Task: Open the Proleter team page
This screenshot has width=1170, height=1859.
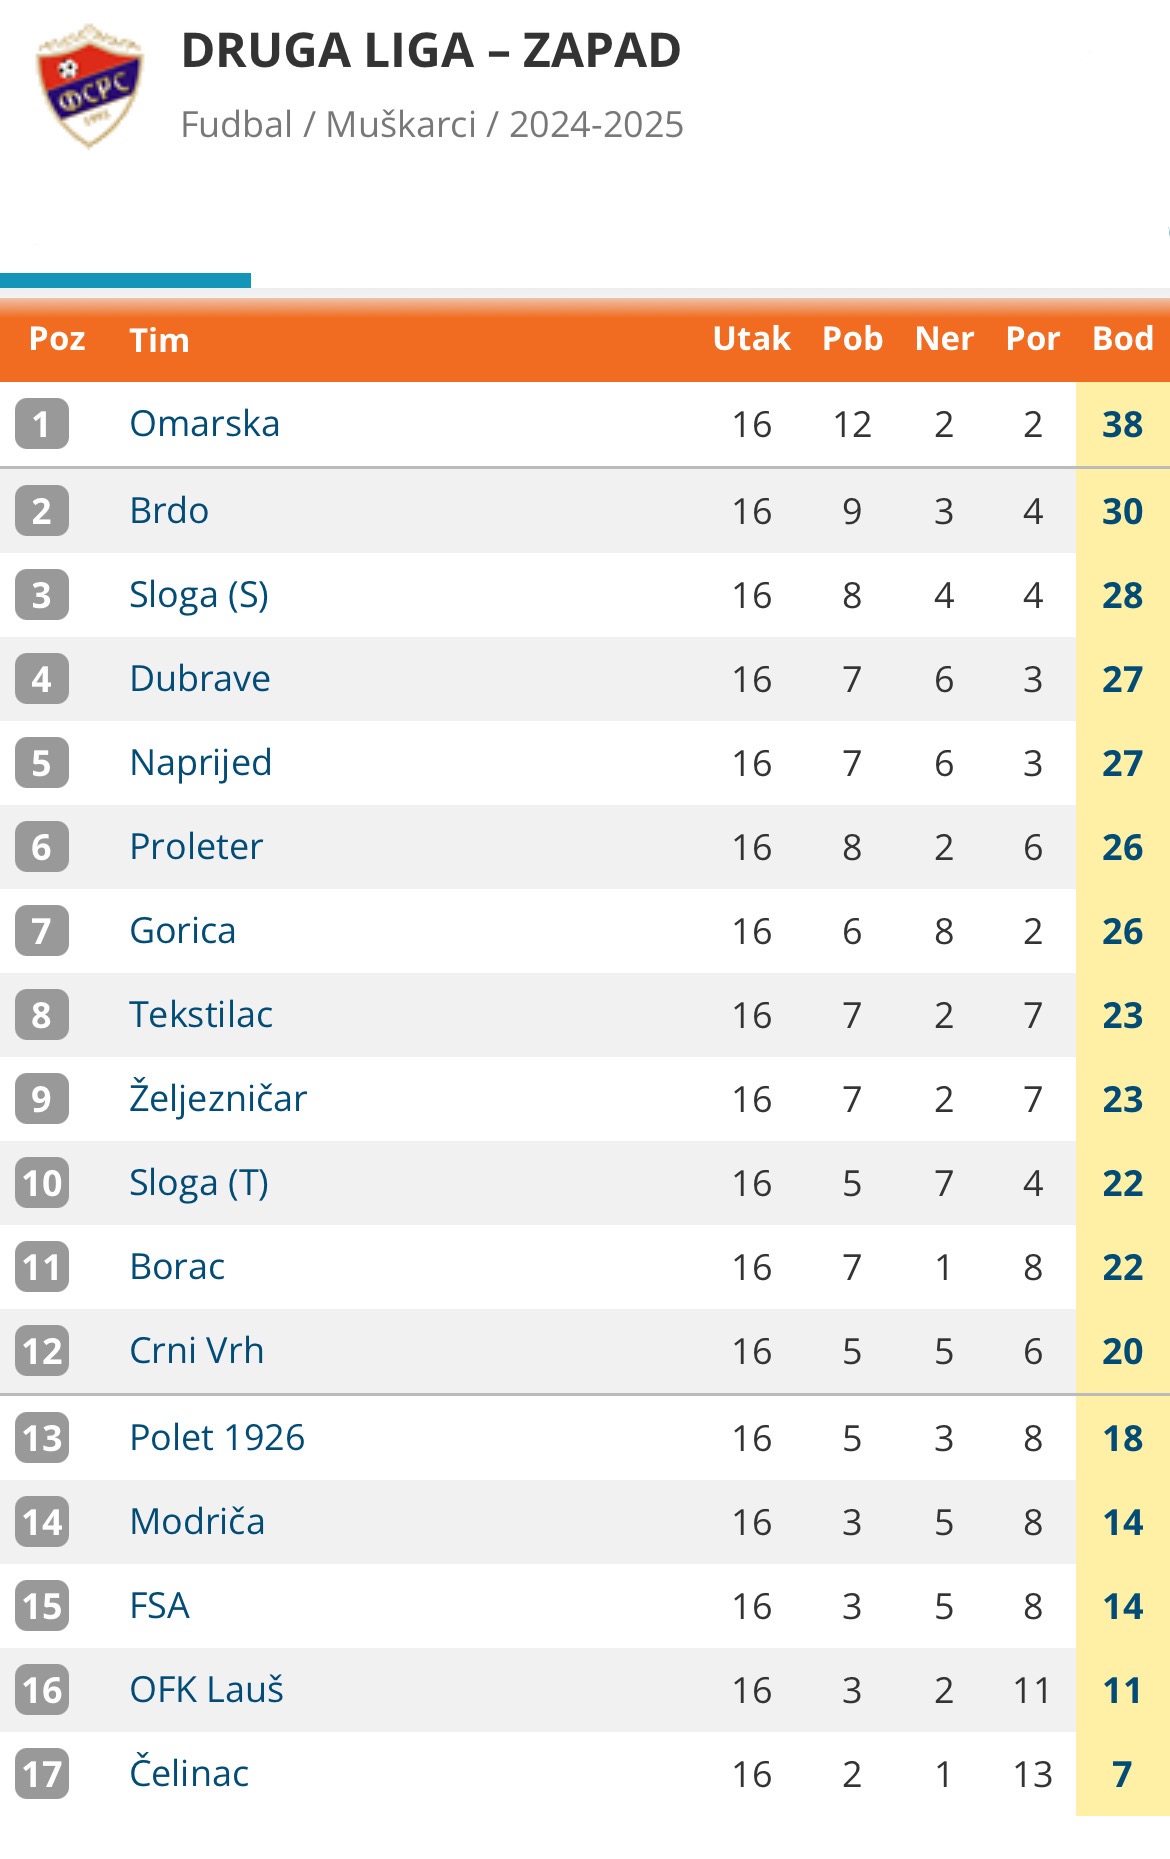Action: (196, 847)
